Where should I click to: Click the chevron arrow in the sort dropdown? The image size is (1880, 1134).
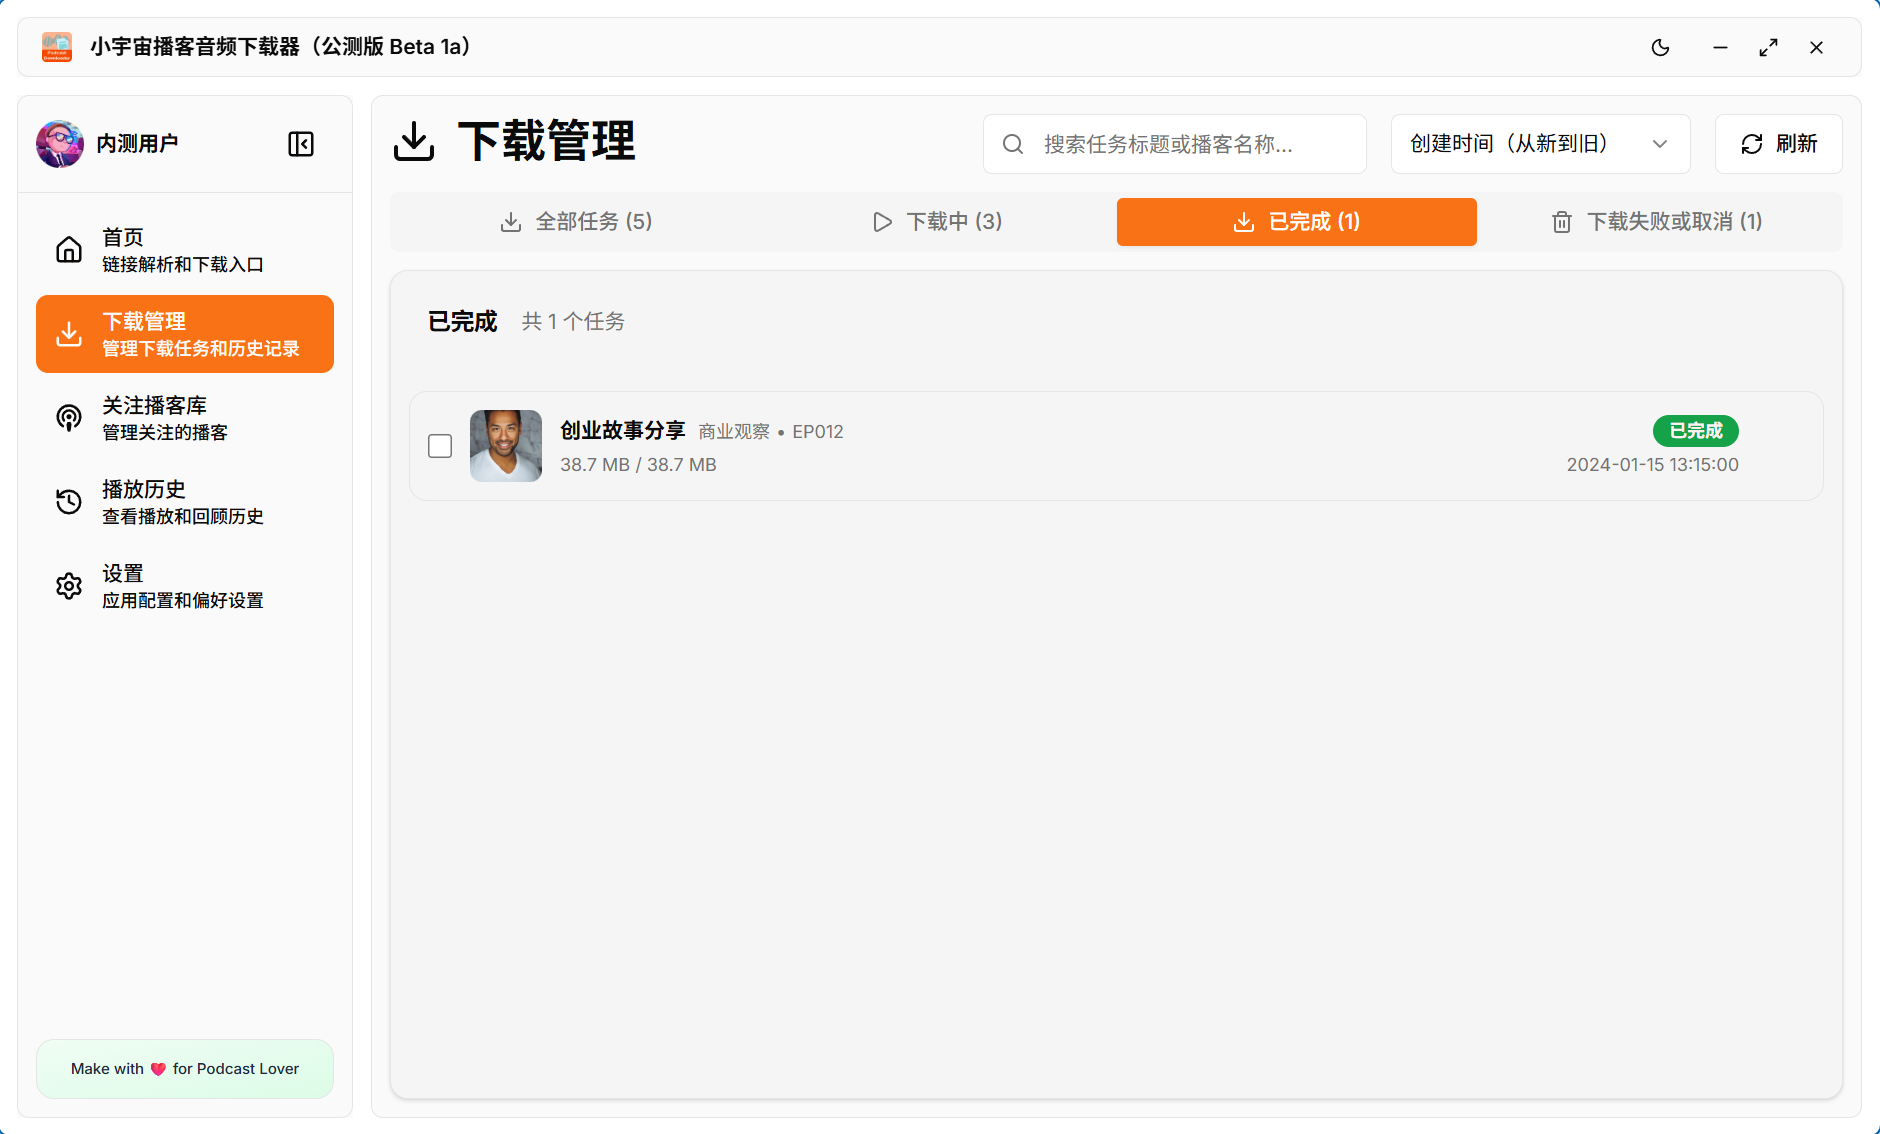tap(1660, 144)
